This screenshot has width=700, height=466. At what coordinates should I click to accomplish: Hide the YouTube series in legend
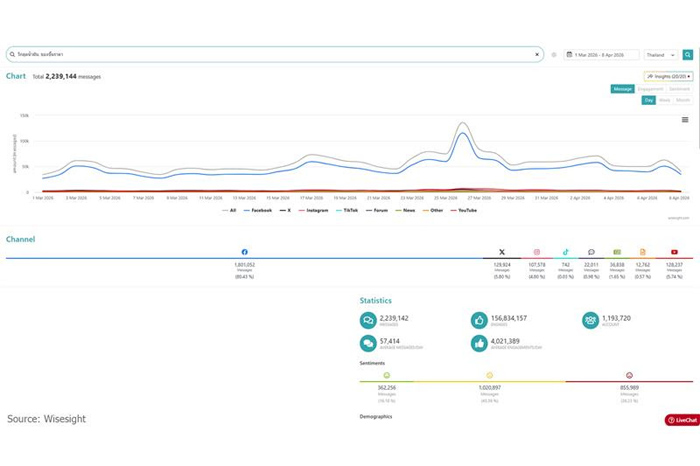[x=467, y=210]
